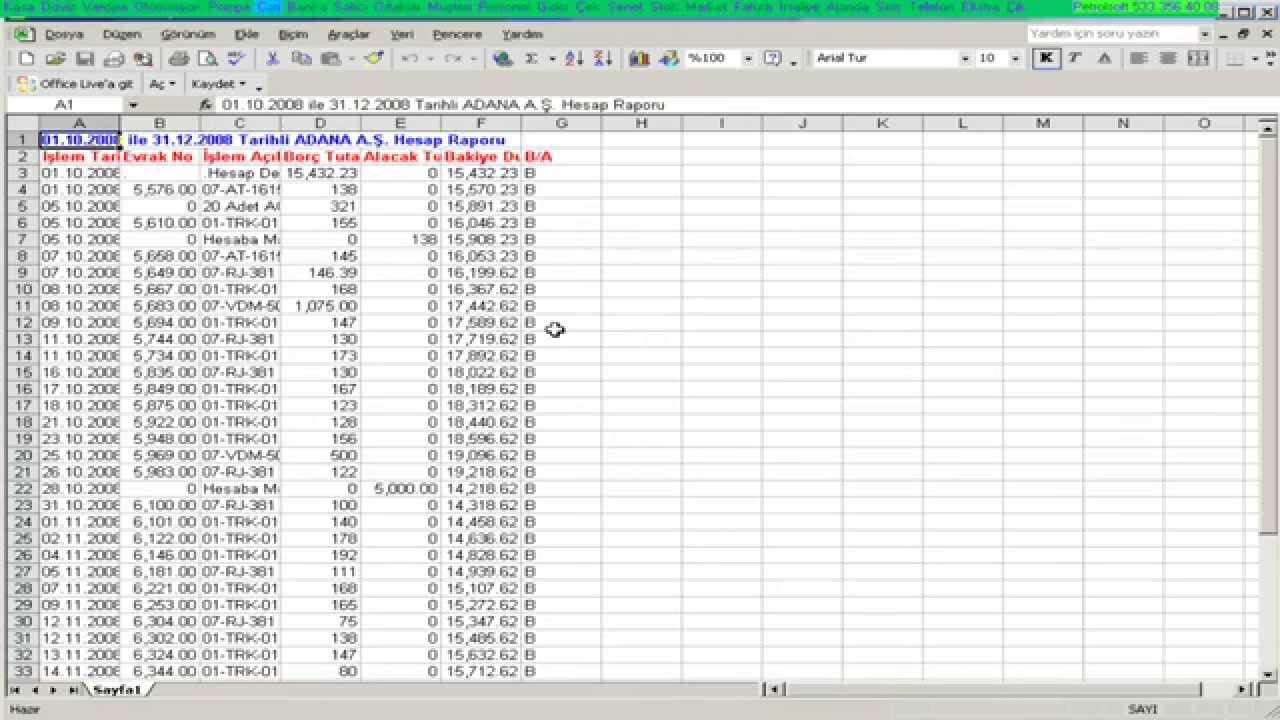1280x720 pixels.
Task: Open Print Preview from the toolbar
Action: pos(207,59)
